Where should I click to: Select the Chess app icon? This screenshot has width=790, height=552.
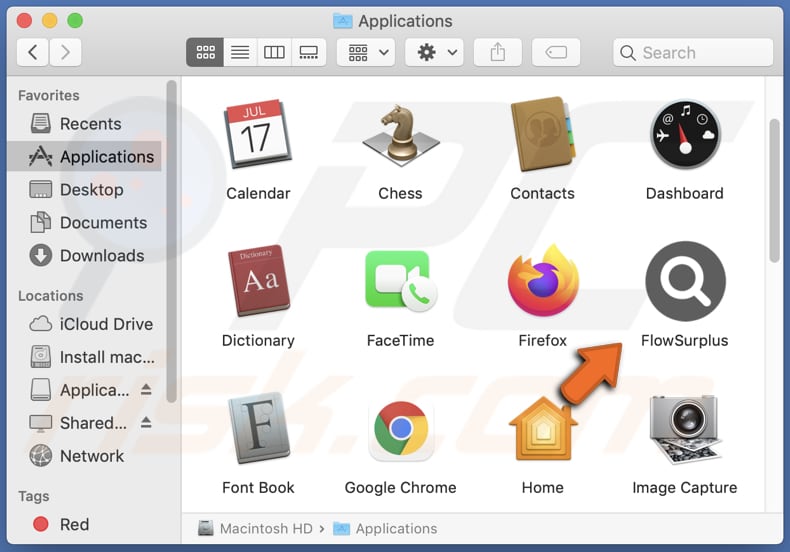coord(401,135)
